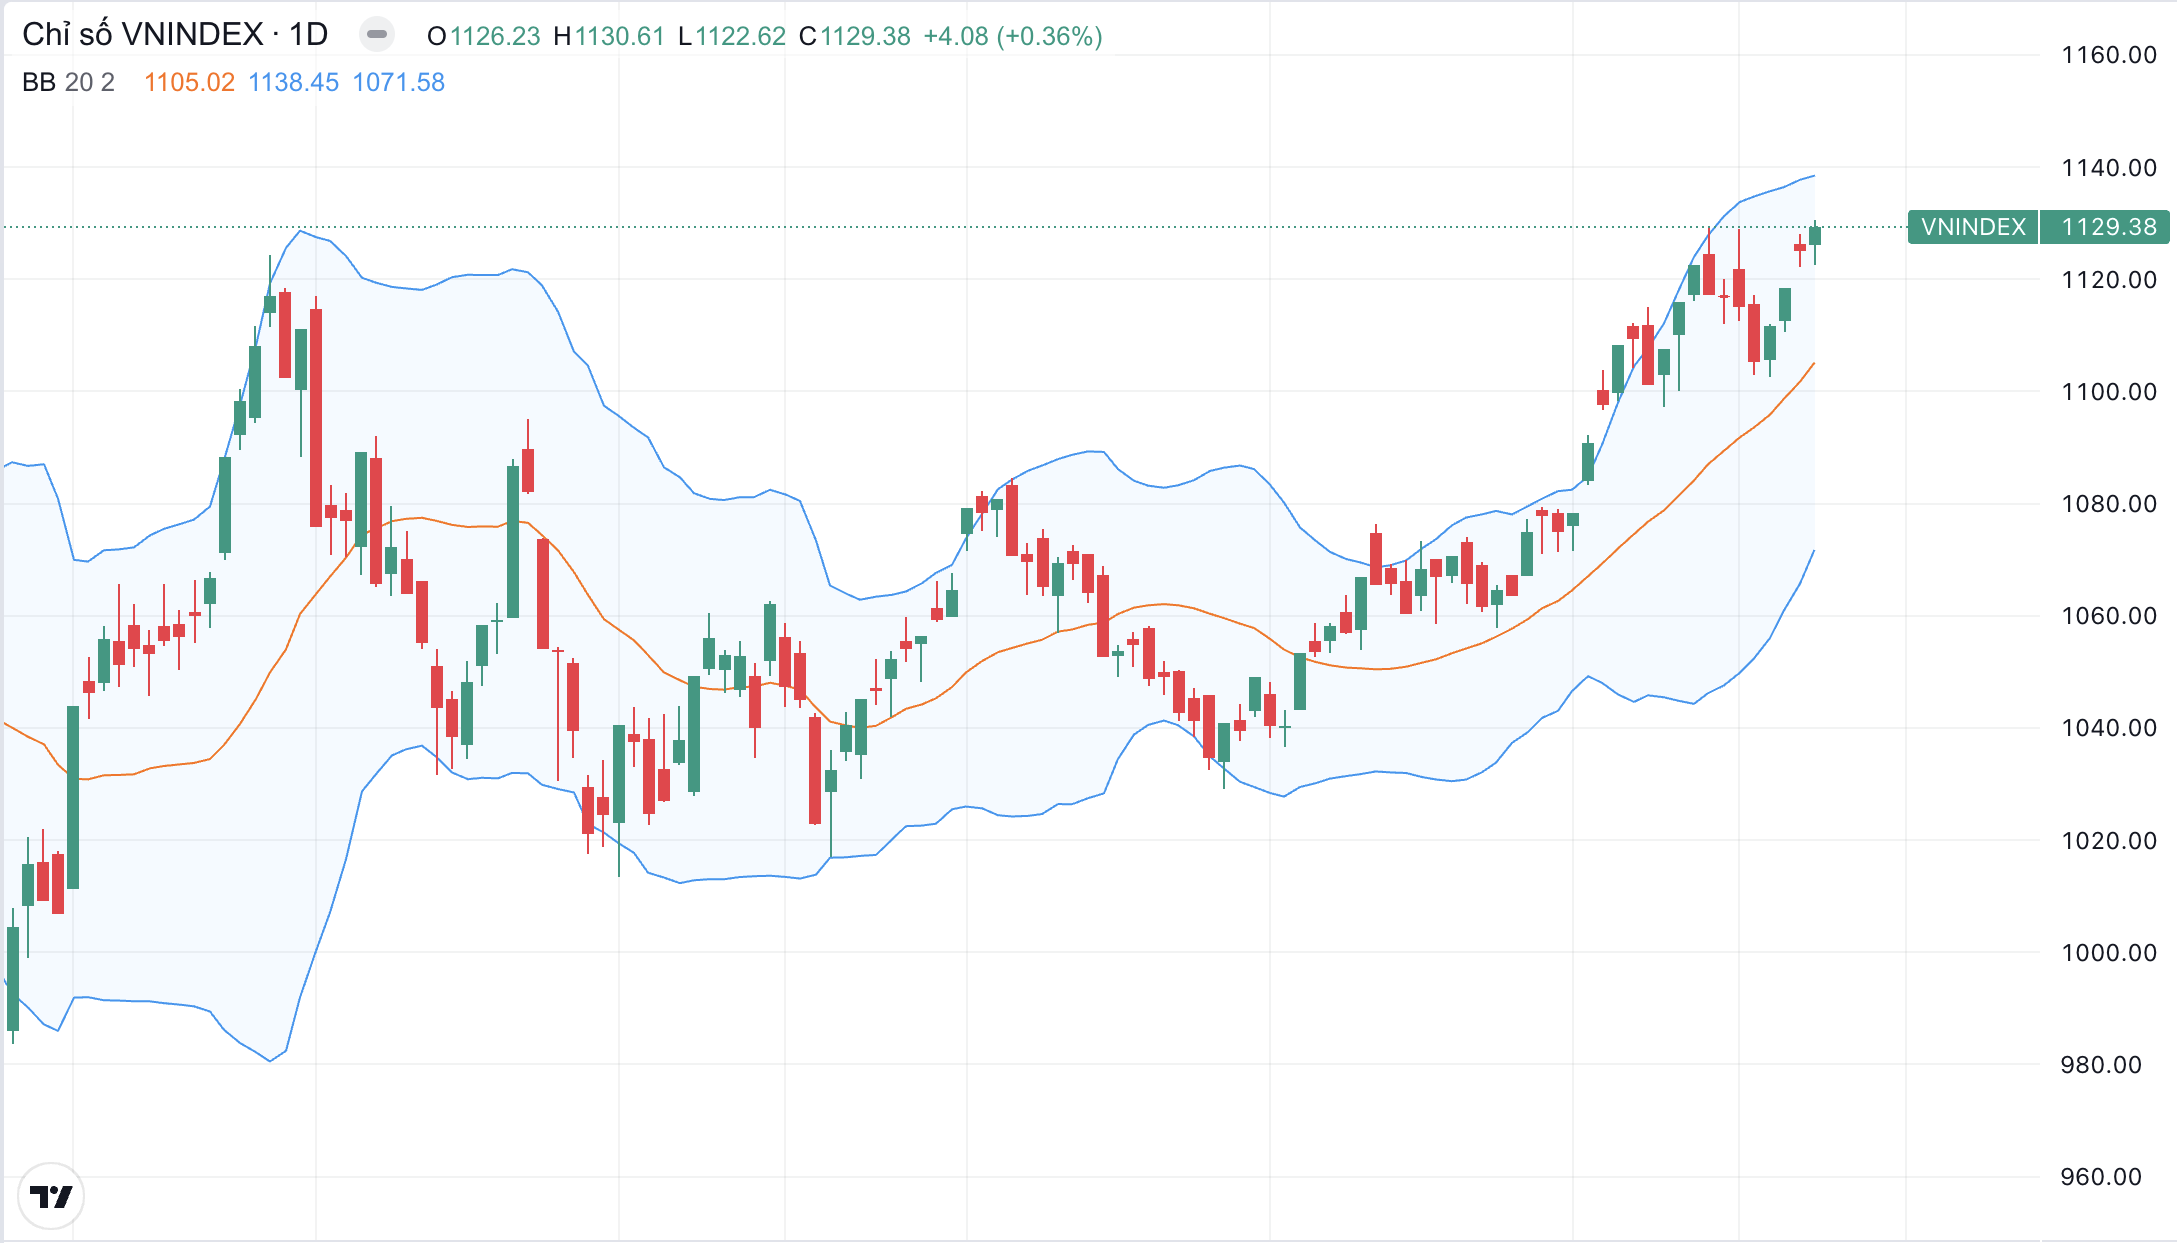
Task: Click the open price O1126.23
Action: click(483, 36)
